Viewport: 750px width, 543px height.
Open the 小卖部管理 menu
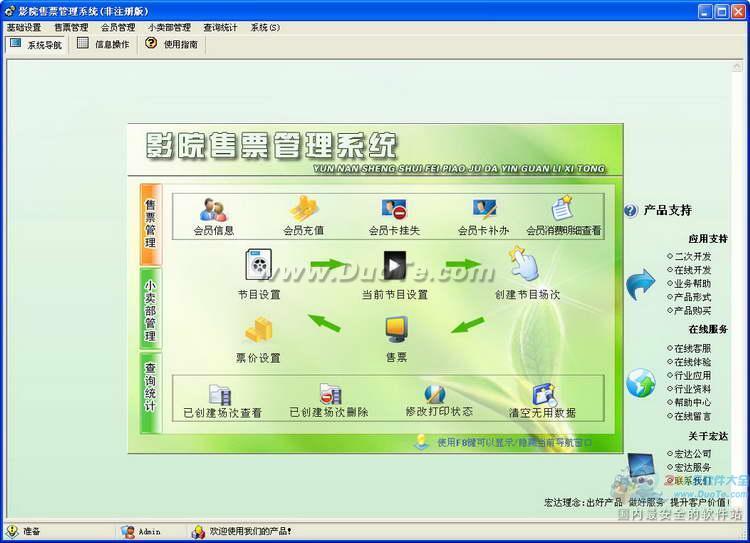[169, 28]
